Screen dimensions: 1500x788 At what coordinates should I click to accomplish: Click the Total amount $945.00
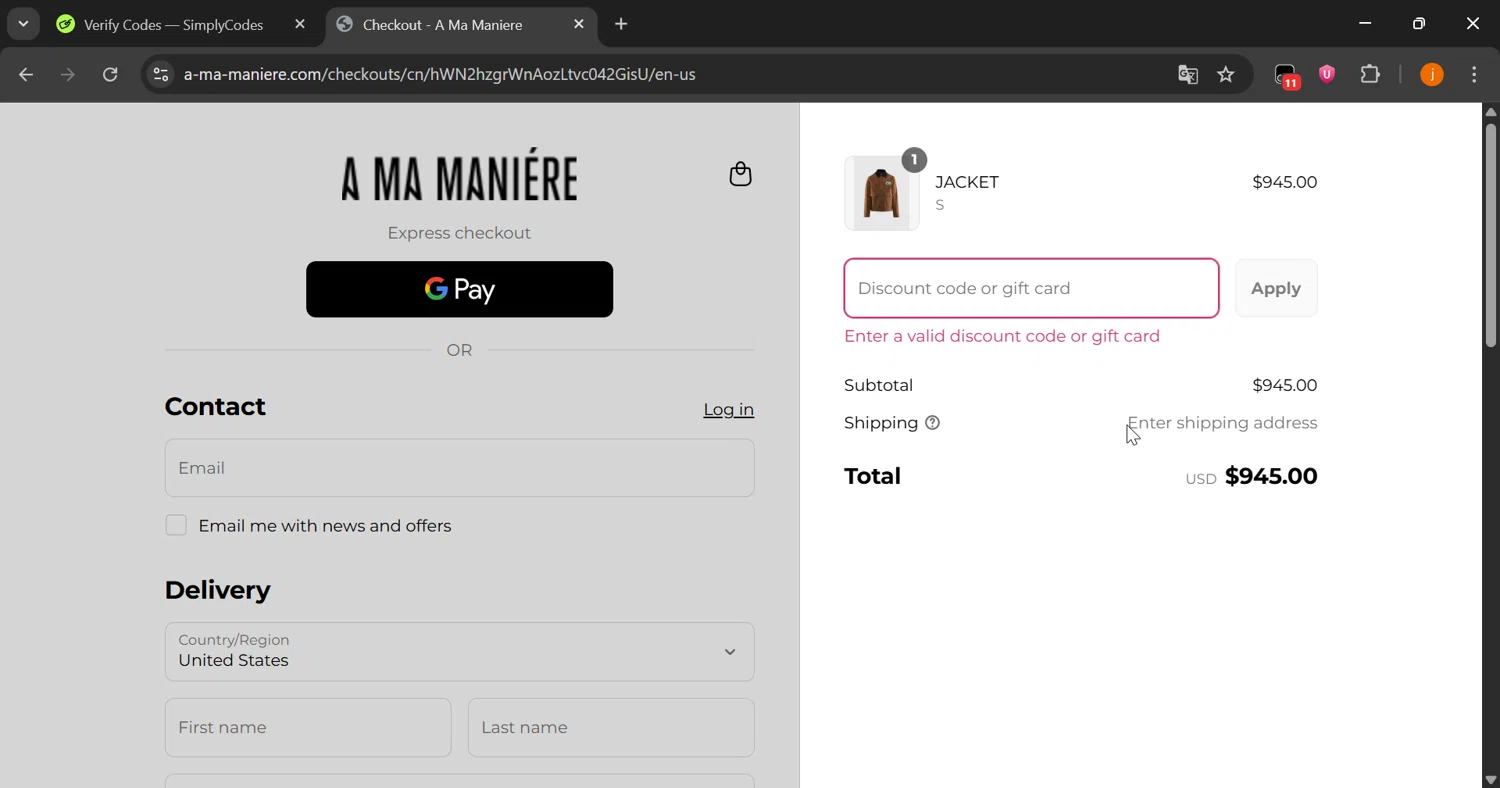coord(1271,476)
